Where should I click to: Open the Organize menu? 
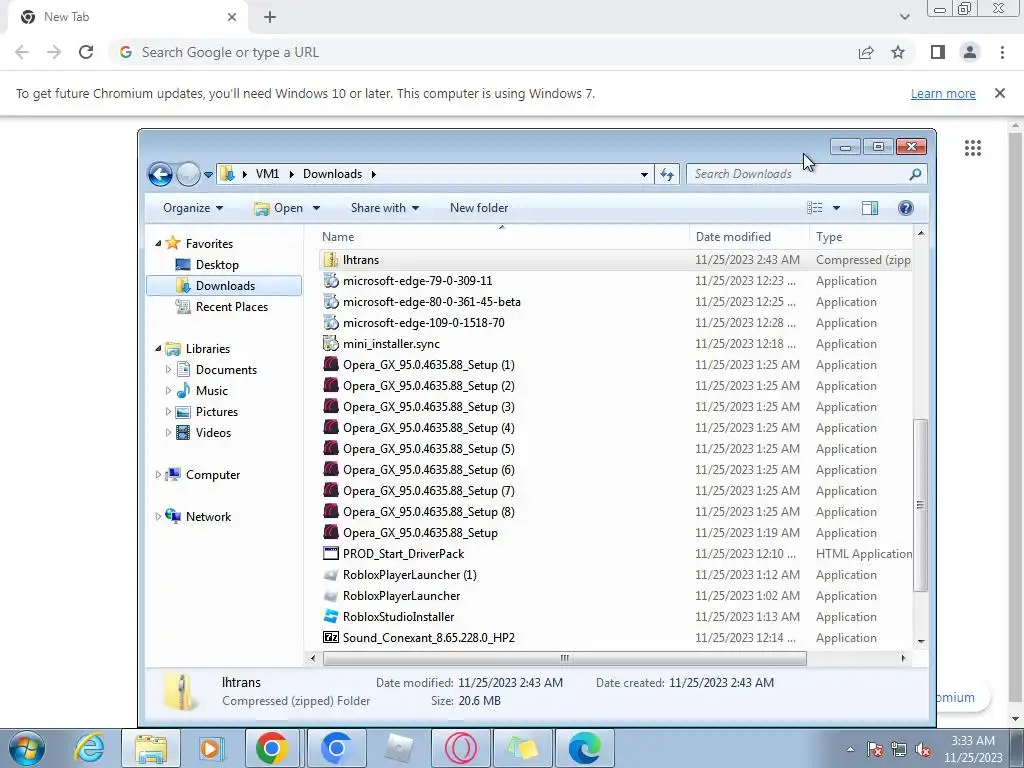pos(193,208)
